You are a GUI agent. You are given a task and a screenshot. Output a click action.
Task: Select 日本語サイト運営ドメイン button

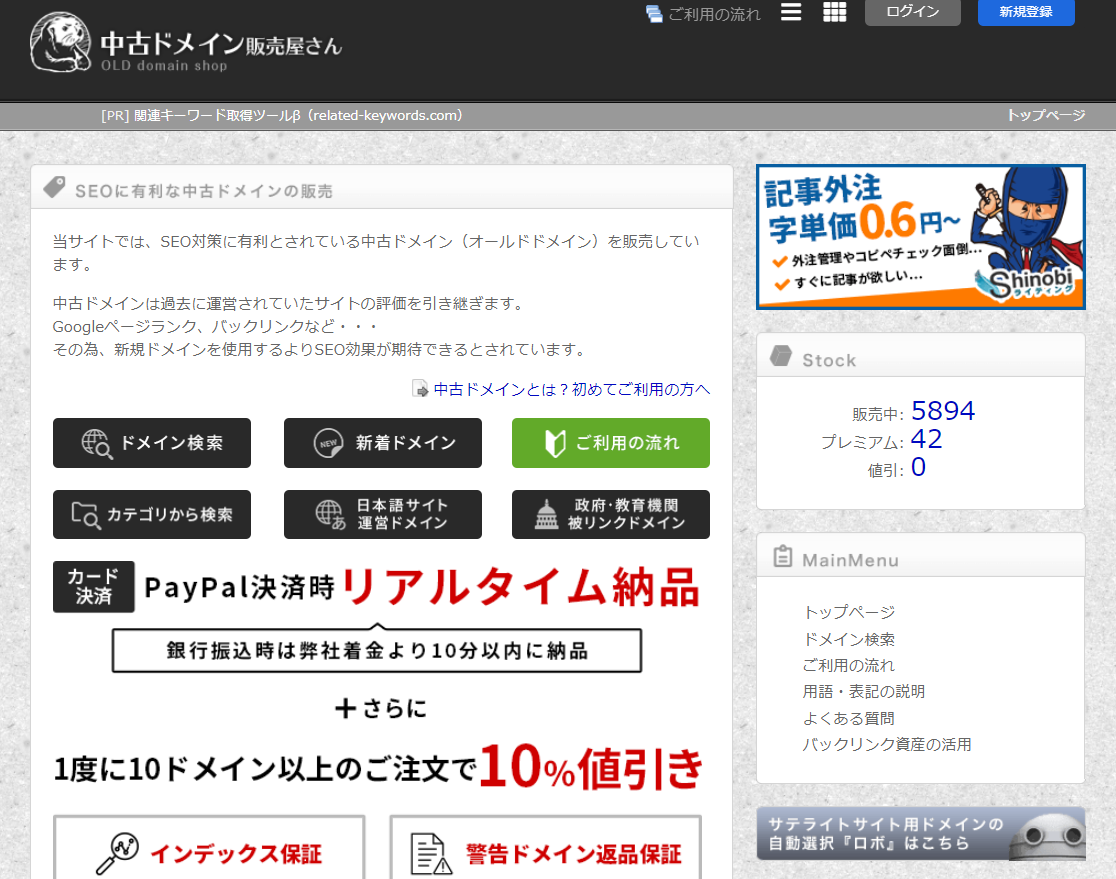tap(383, 515)
